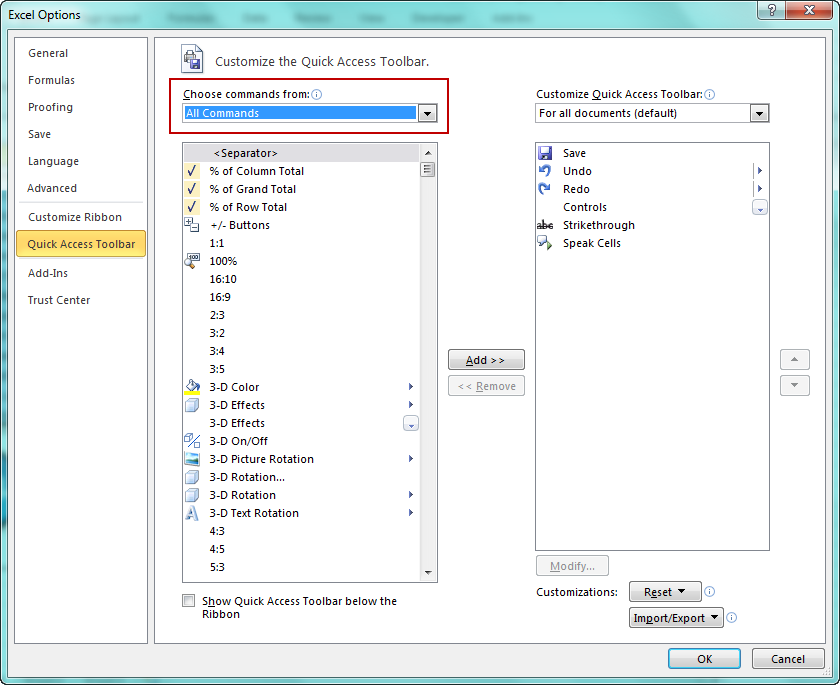Select Controls in the toolbar list
This screenshot has width=840, height=685.
(652, 207)
